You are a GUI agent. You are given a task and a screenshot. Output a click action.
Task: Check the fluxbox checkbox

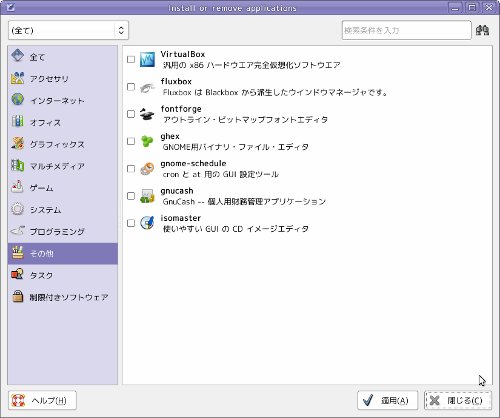(x=131, y=87)
